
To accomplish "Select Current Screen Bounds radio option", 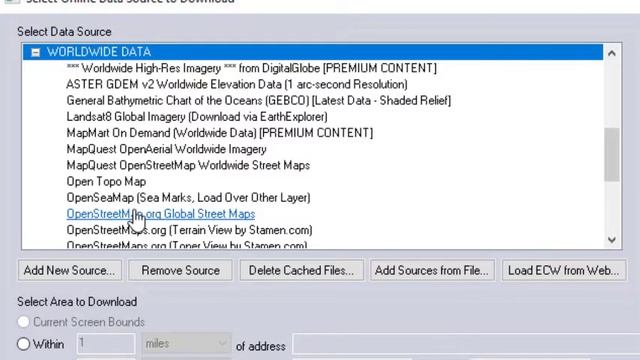I will tap(81, 322).
